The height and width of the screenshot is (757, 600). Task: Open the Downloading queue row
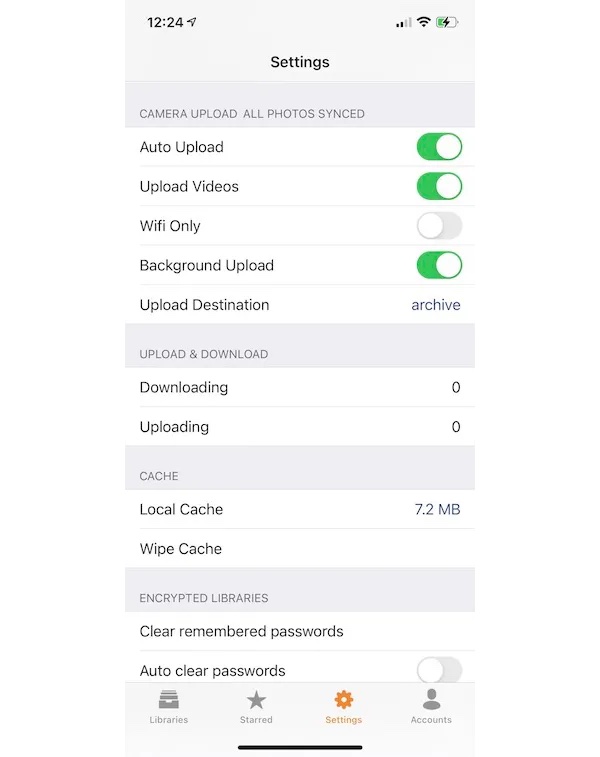pyautogui.click(x=300, y=387)
